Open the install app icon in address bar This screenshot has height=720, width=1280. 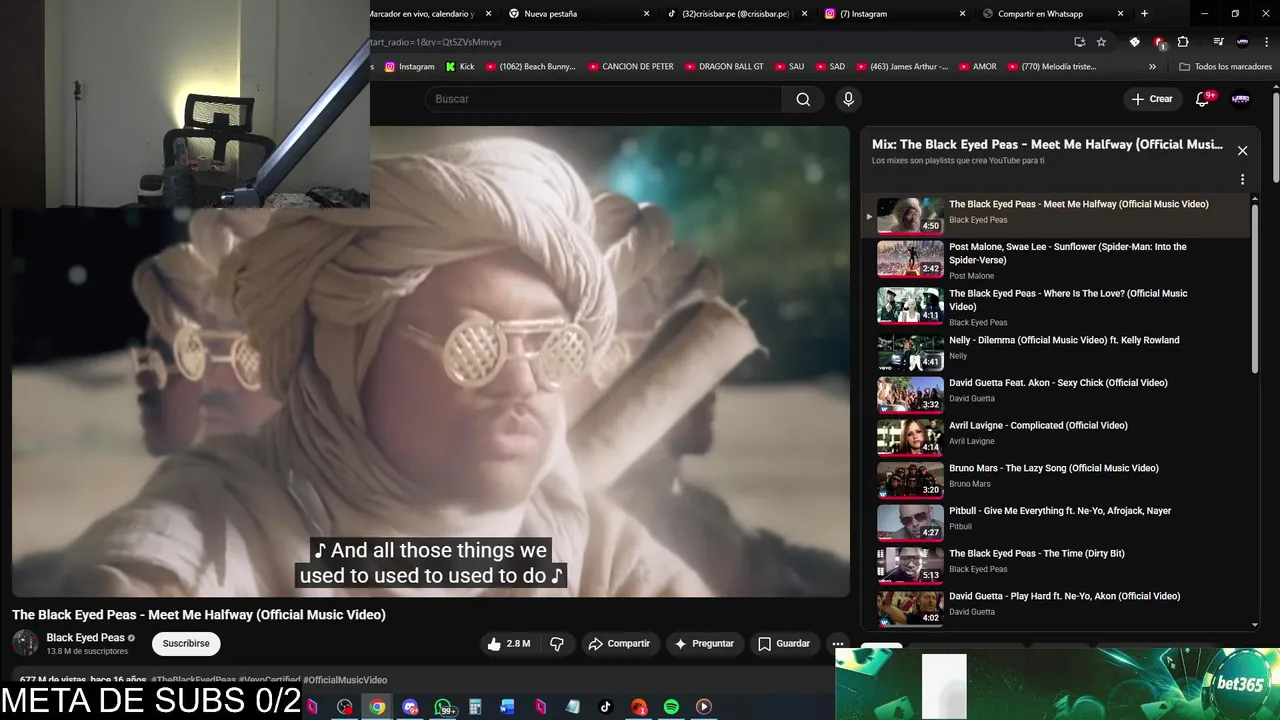tap(1079, 42)
